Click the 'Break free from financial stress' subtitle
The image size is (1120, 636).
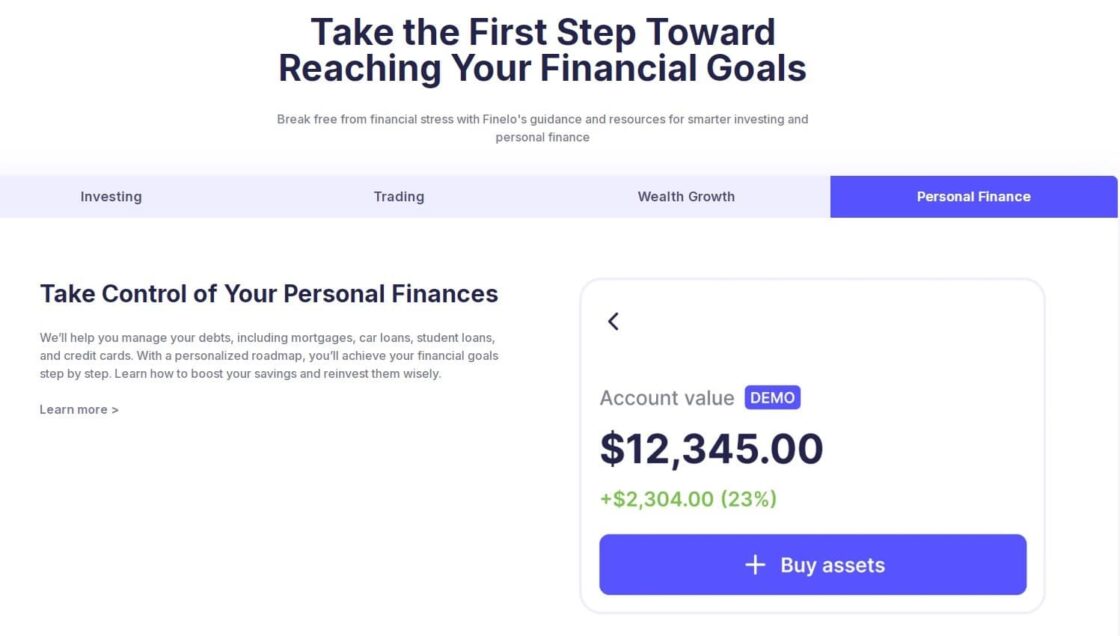(x=542, y=119)
